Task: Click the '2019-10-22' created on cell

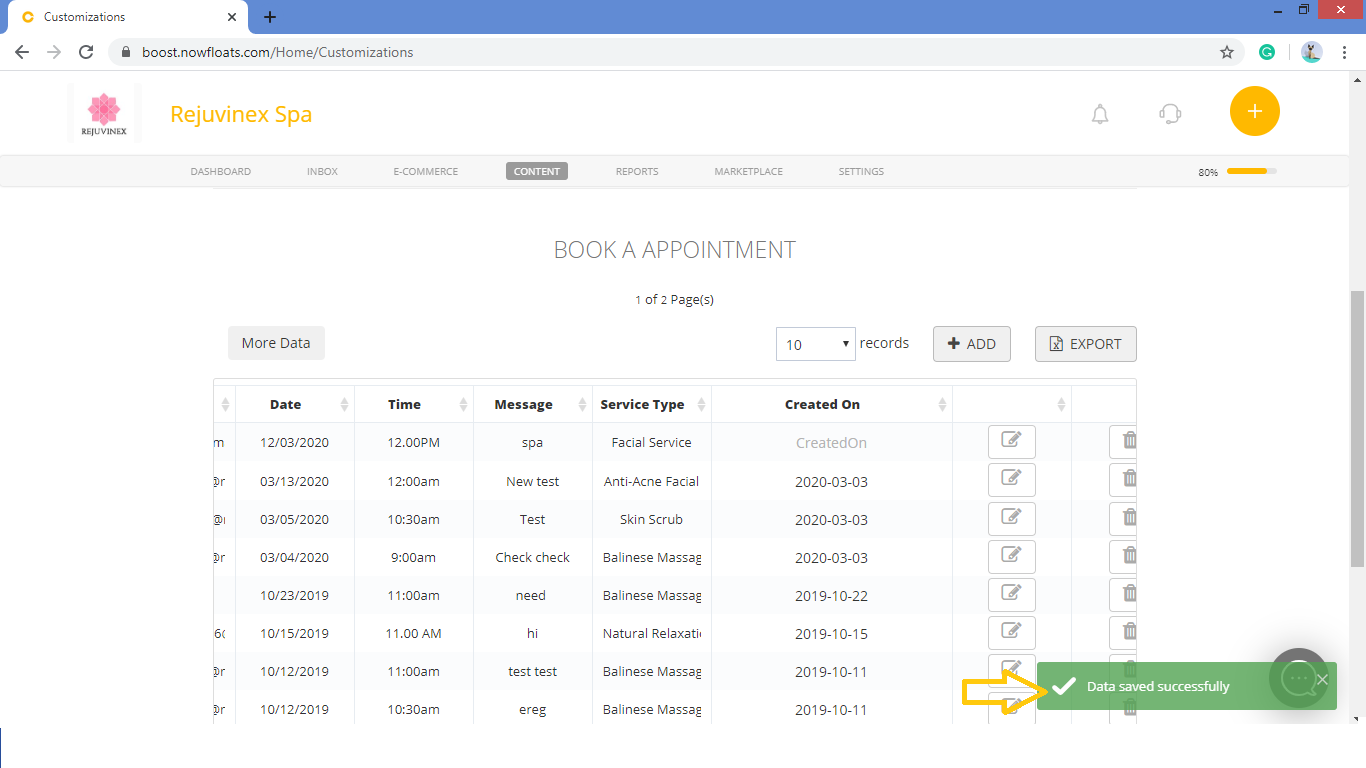Action: pos(832,595)
